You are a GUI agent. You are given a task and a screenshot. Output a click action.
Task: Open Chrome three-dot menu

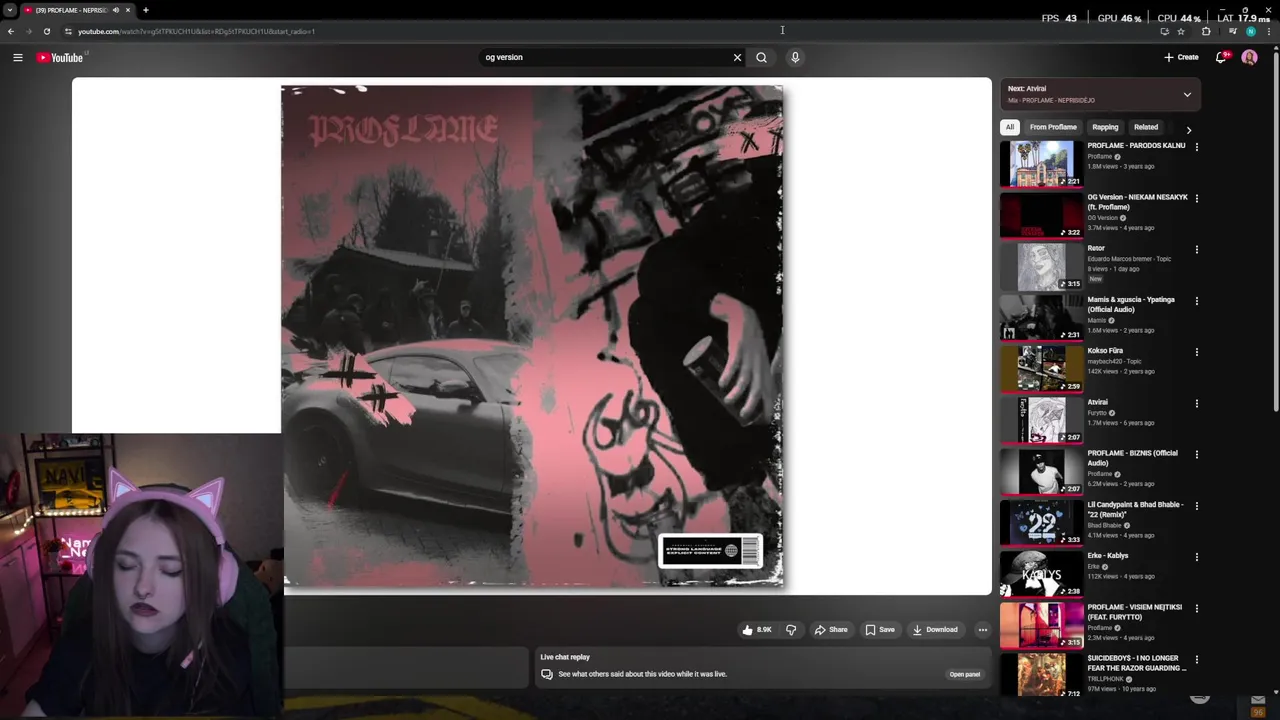pyautogui.click(x=1270, y=31)
